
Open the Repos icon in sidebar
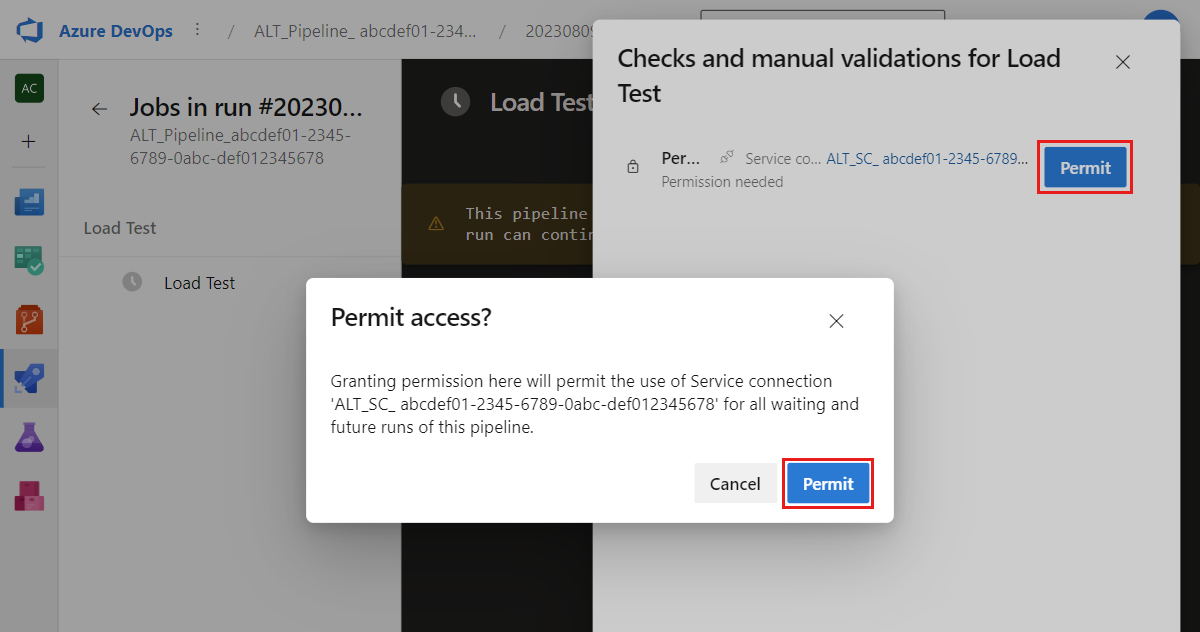click(29, 320)
